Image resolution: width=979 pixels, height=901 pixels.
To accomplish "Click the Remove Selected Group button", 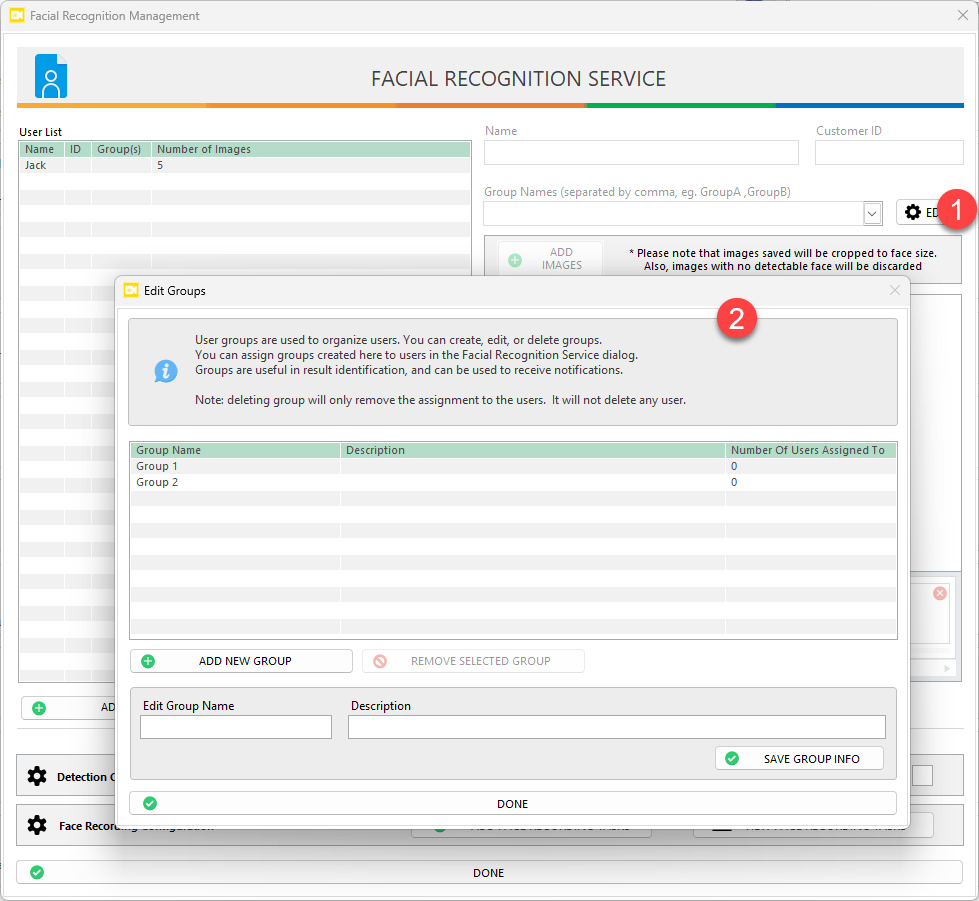I will click(473, 661).
